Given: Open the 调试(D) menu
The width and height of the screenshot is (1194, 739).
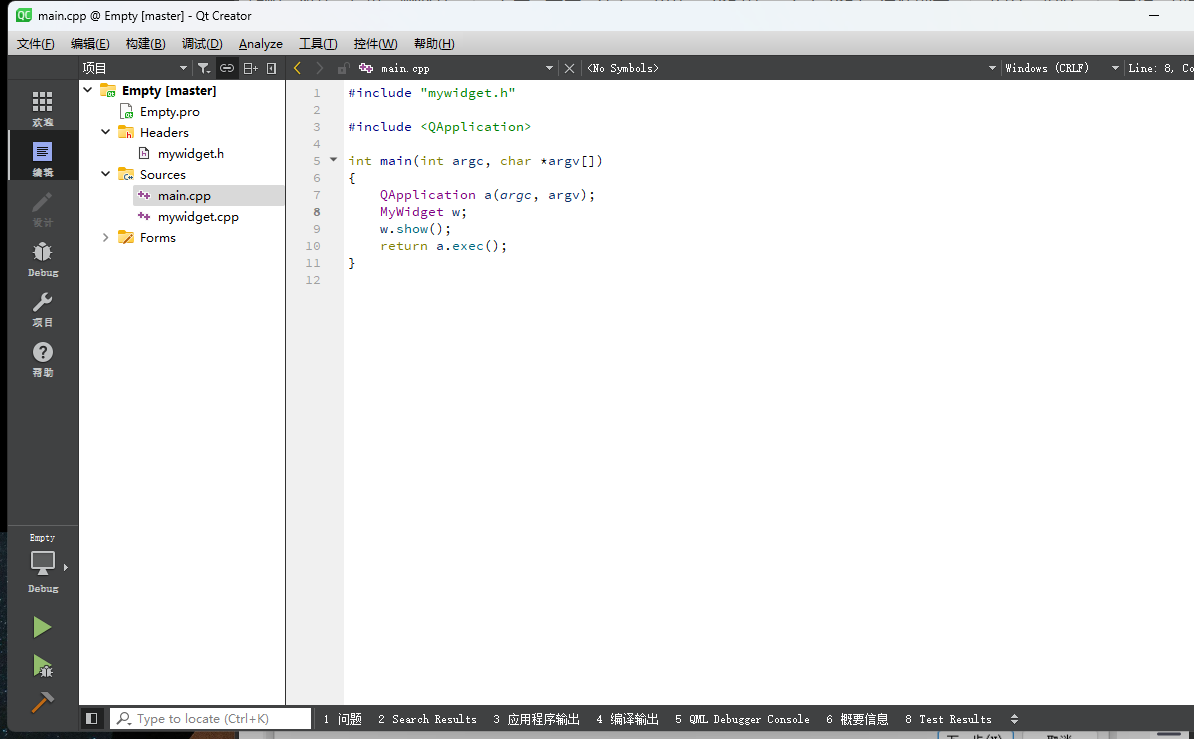Looking at the screenshot, I should pyautogui.click(x=202, y=43).
